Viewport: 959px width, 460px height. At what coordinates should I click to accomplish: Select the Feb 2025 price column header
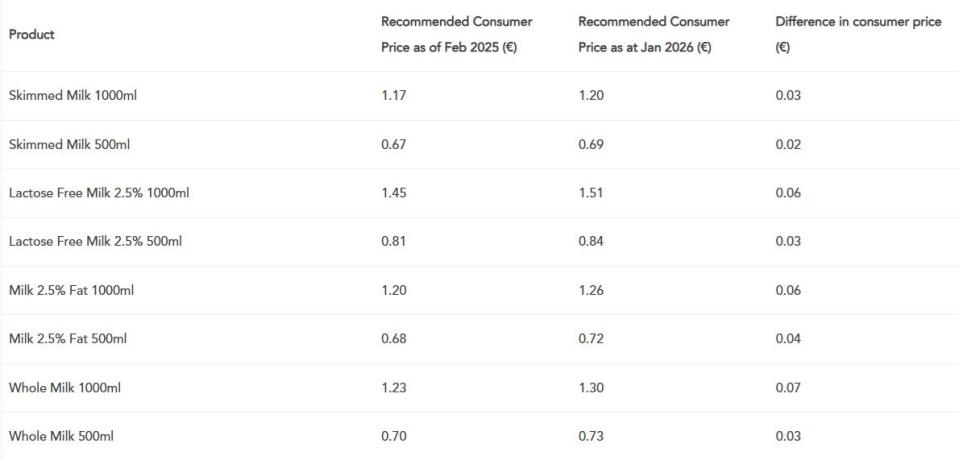click(x=457, y=34)
